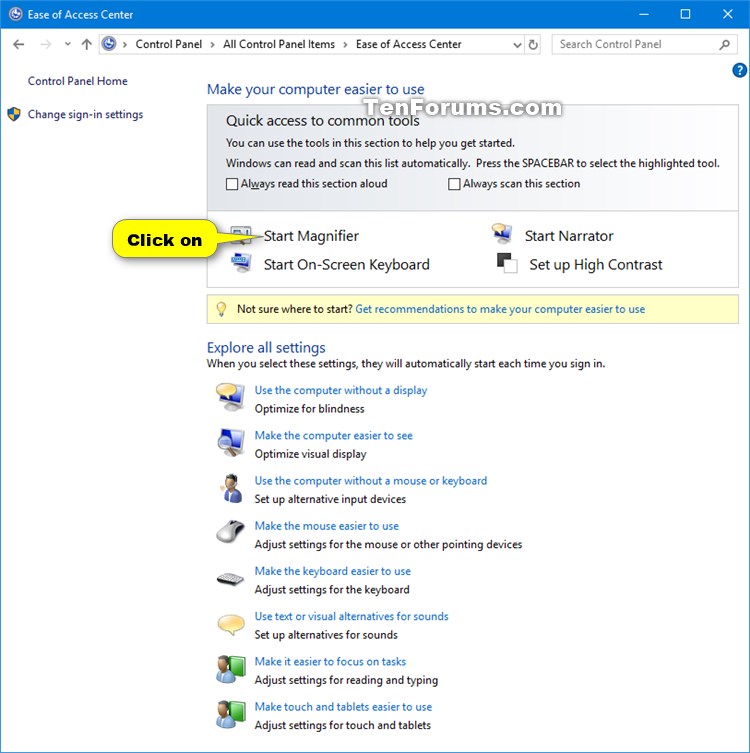Viewport: 750px width, 753px height.
Task: Expand the address bar history dropdown
Action: coord(517,45)
